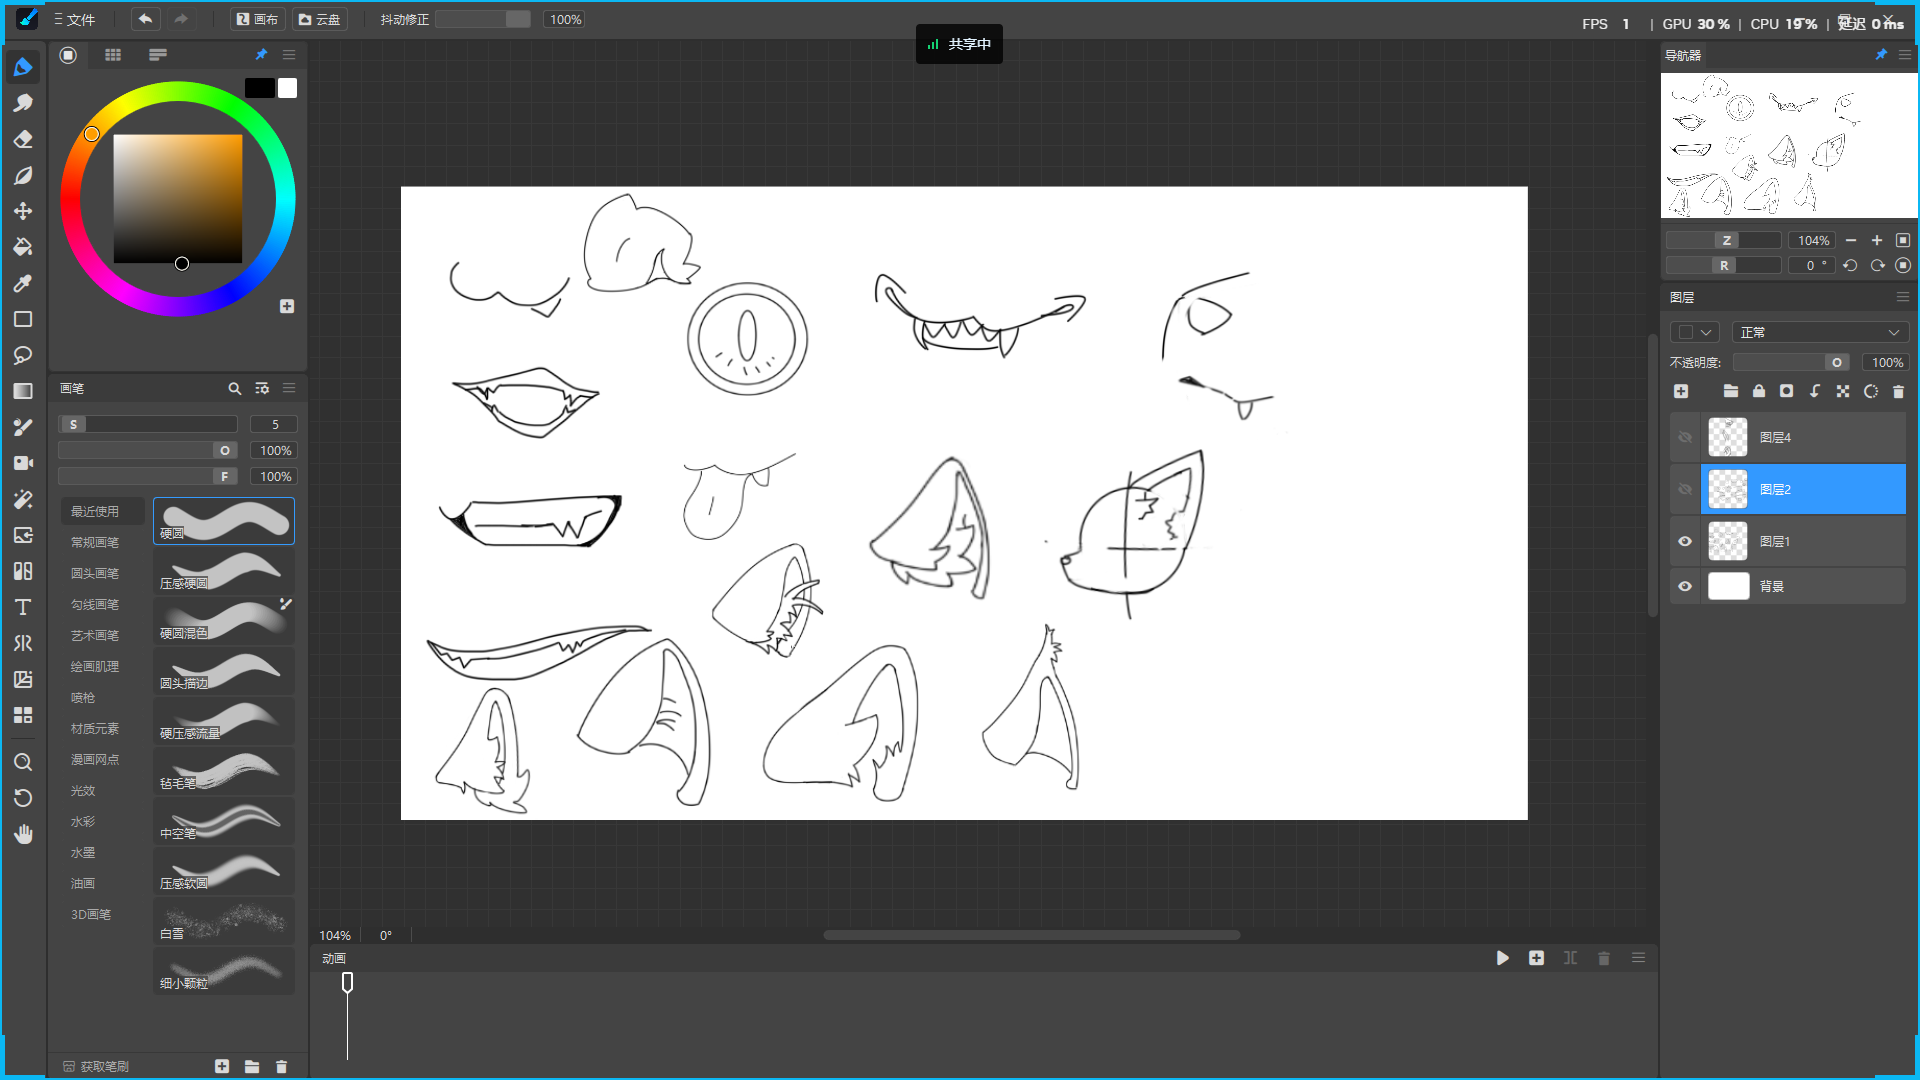Screen dimensions: 1920x1080
Task: Switch to color swatches grid tab
Action: pyautogui.click(x=113, y=55)
